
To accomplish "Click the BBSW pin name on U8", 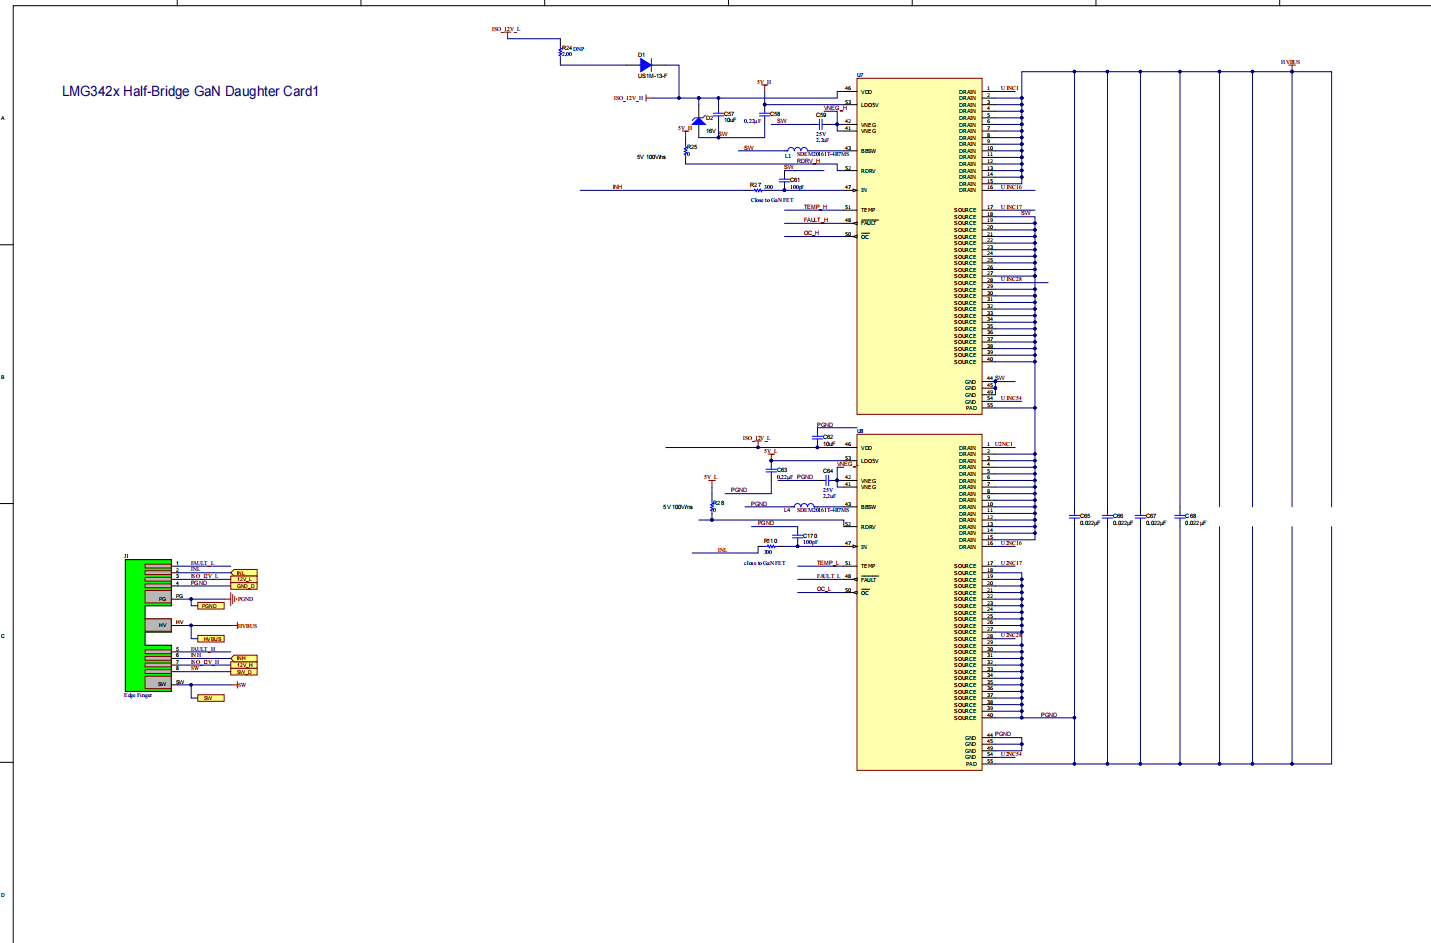I will pyautogui.click(x=868, y=507).
